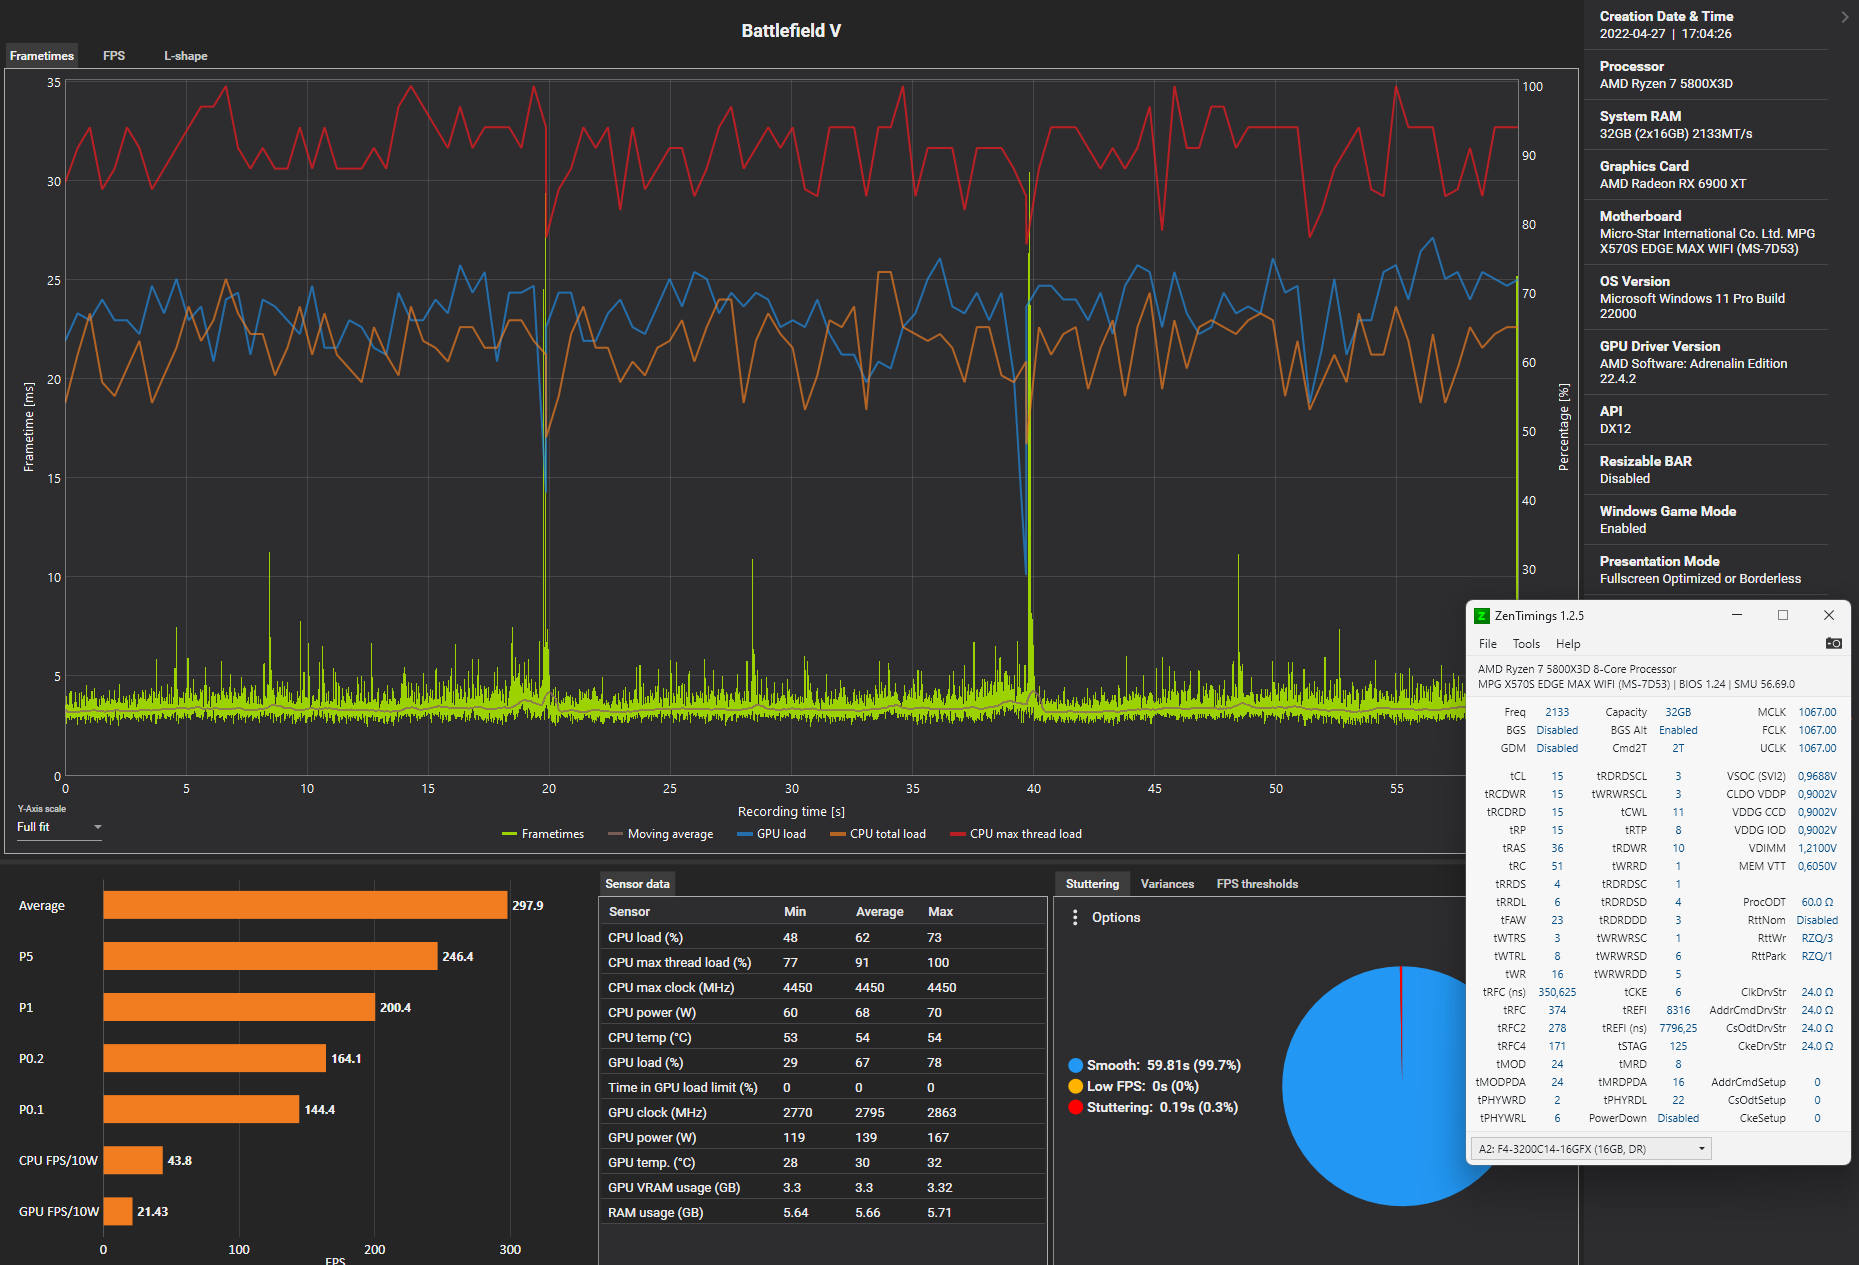Click the red Stuttering legend dot
This screenshot has width=1859, height=1265.
(1076, 1107)
